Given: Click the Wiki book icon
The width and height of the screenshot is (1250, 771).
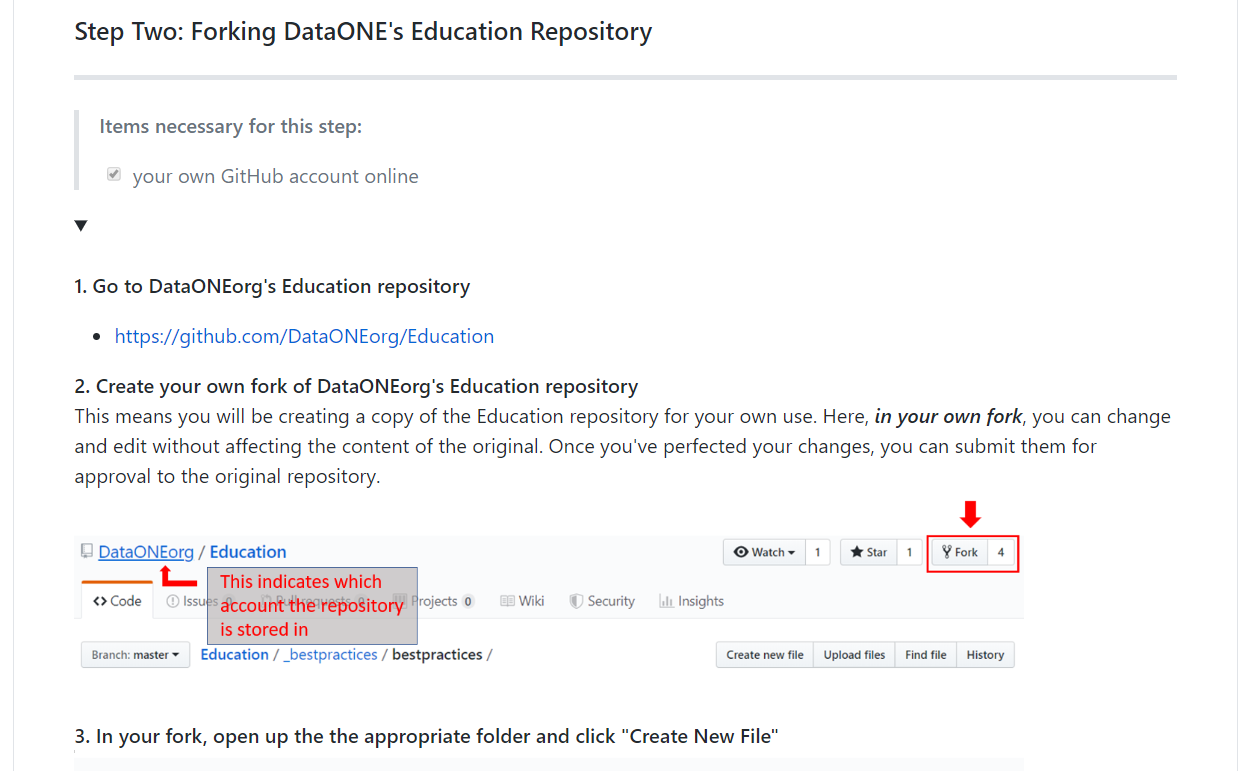Looking at the screenshot, I should (508, 601).
